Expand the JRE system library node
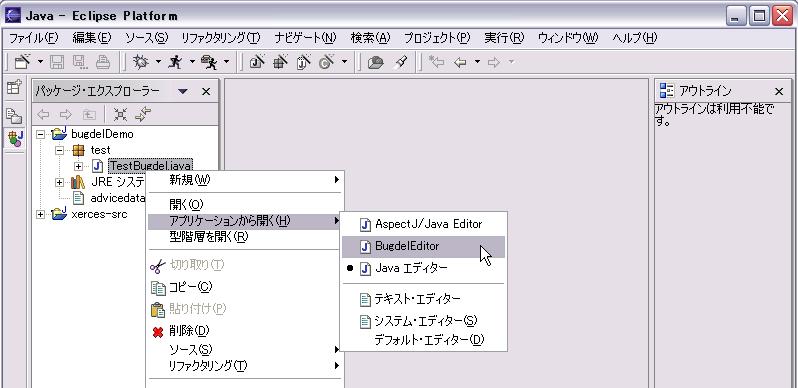 [60, 182]
